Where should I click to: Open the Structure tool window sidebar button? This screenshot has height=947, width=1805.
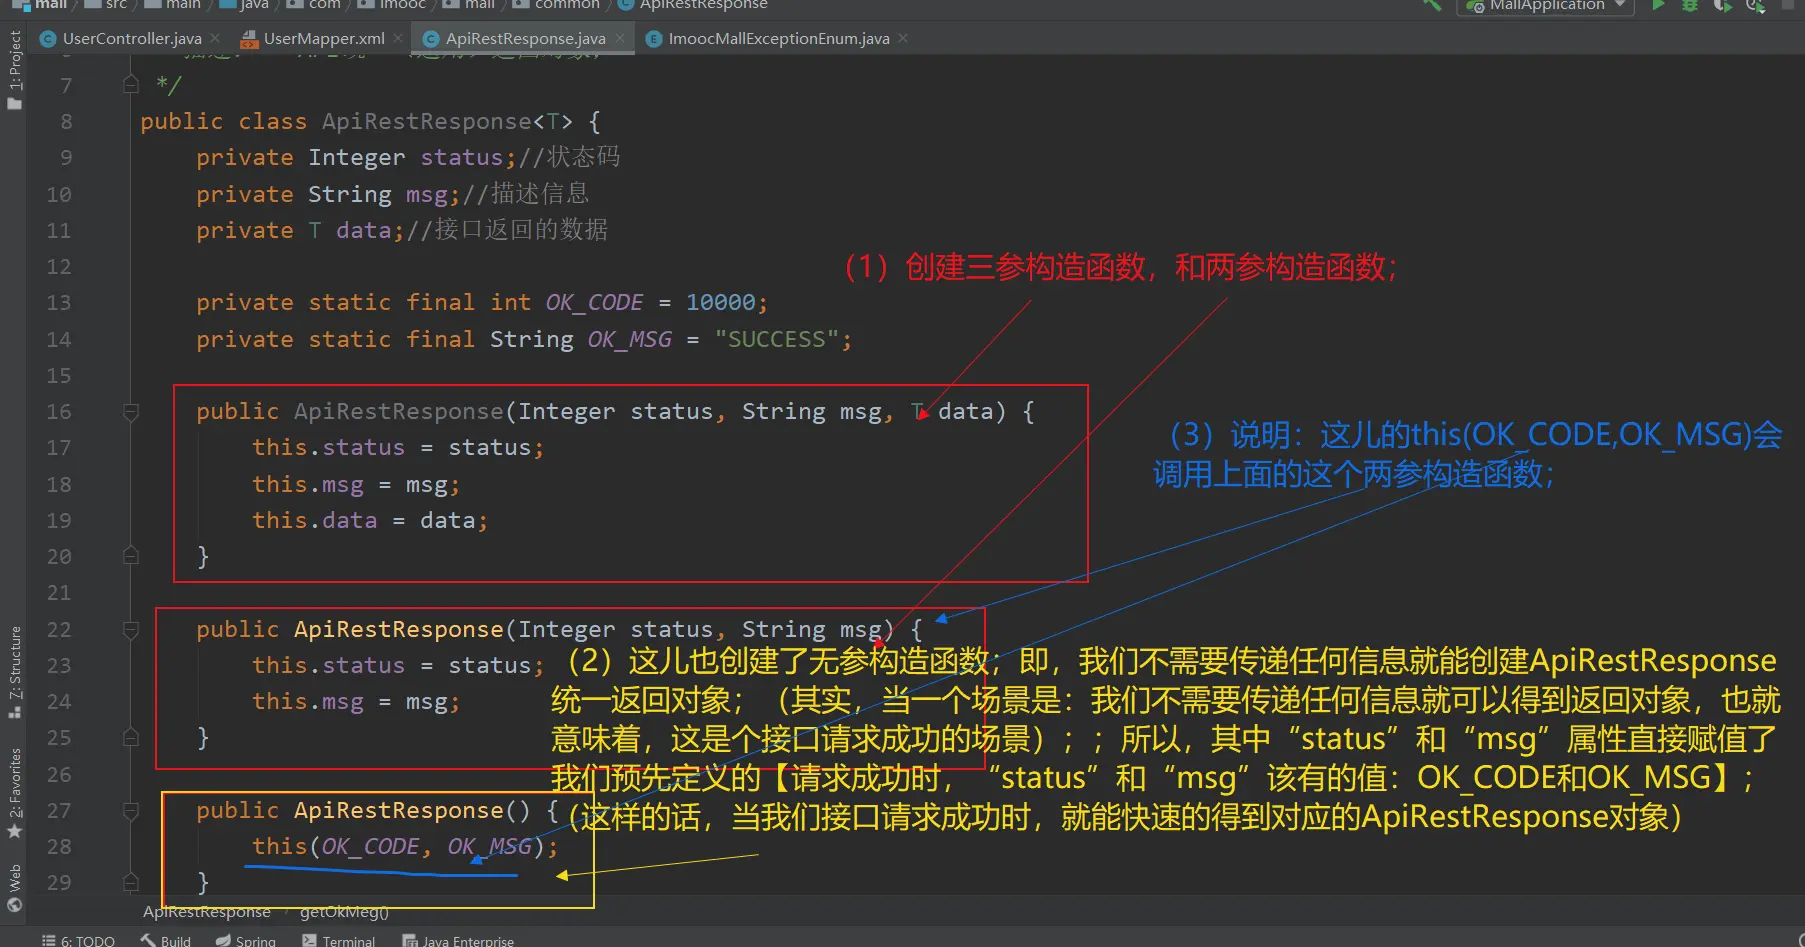point(14,672)
